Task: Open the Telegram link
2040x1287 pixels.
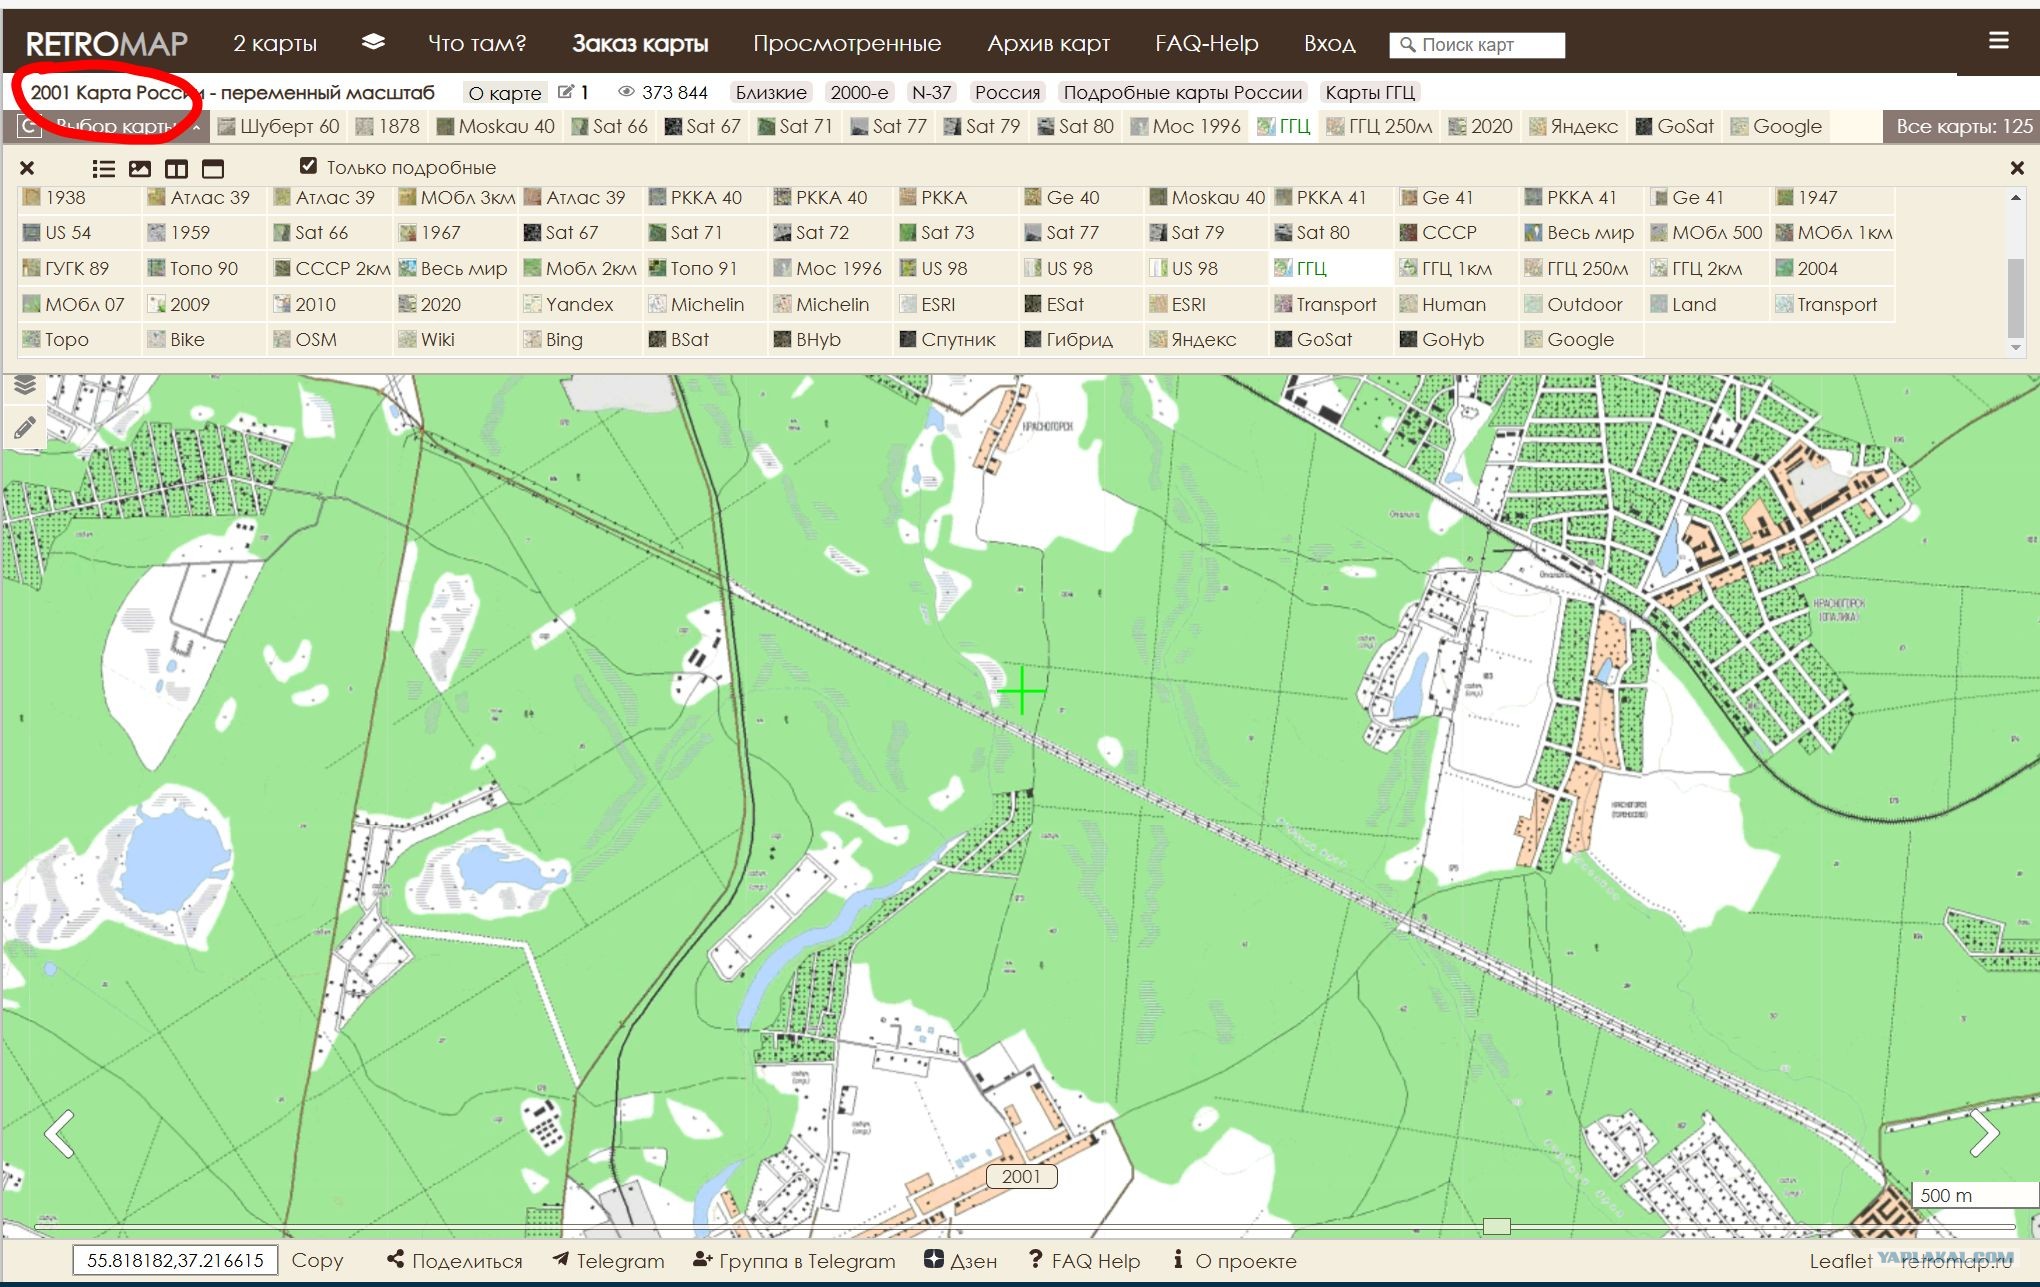Action: [608, 1260]
